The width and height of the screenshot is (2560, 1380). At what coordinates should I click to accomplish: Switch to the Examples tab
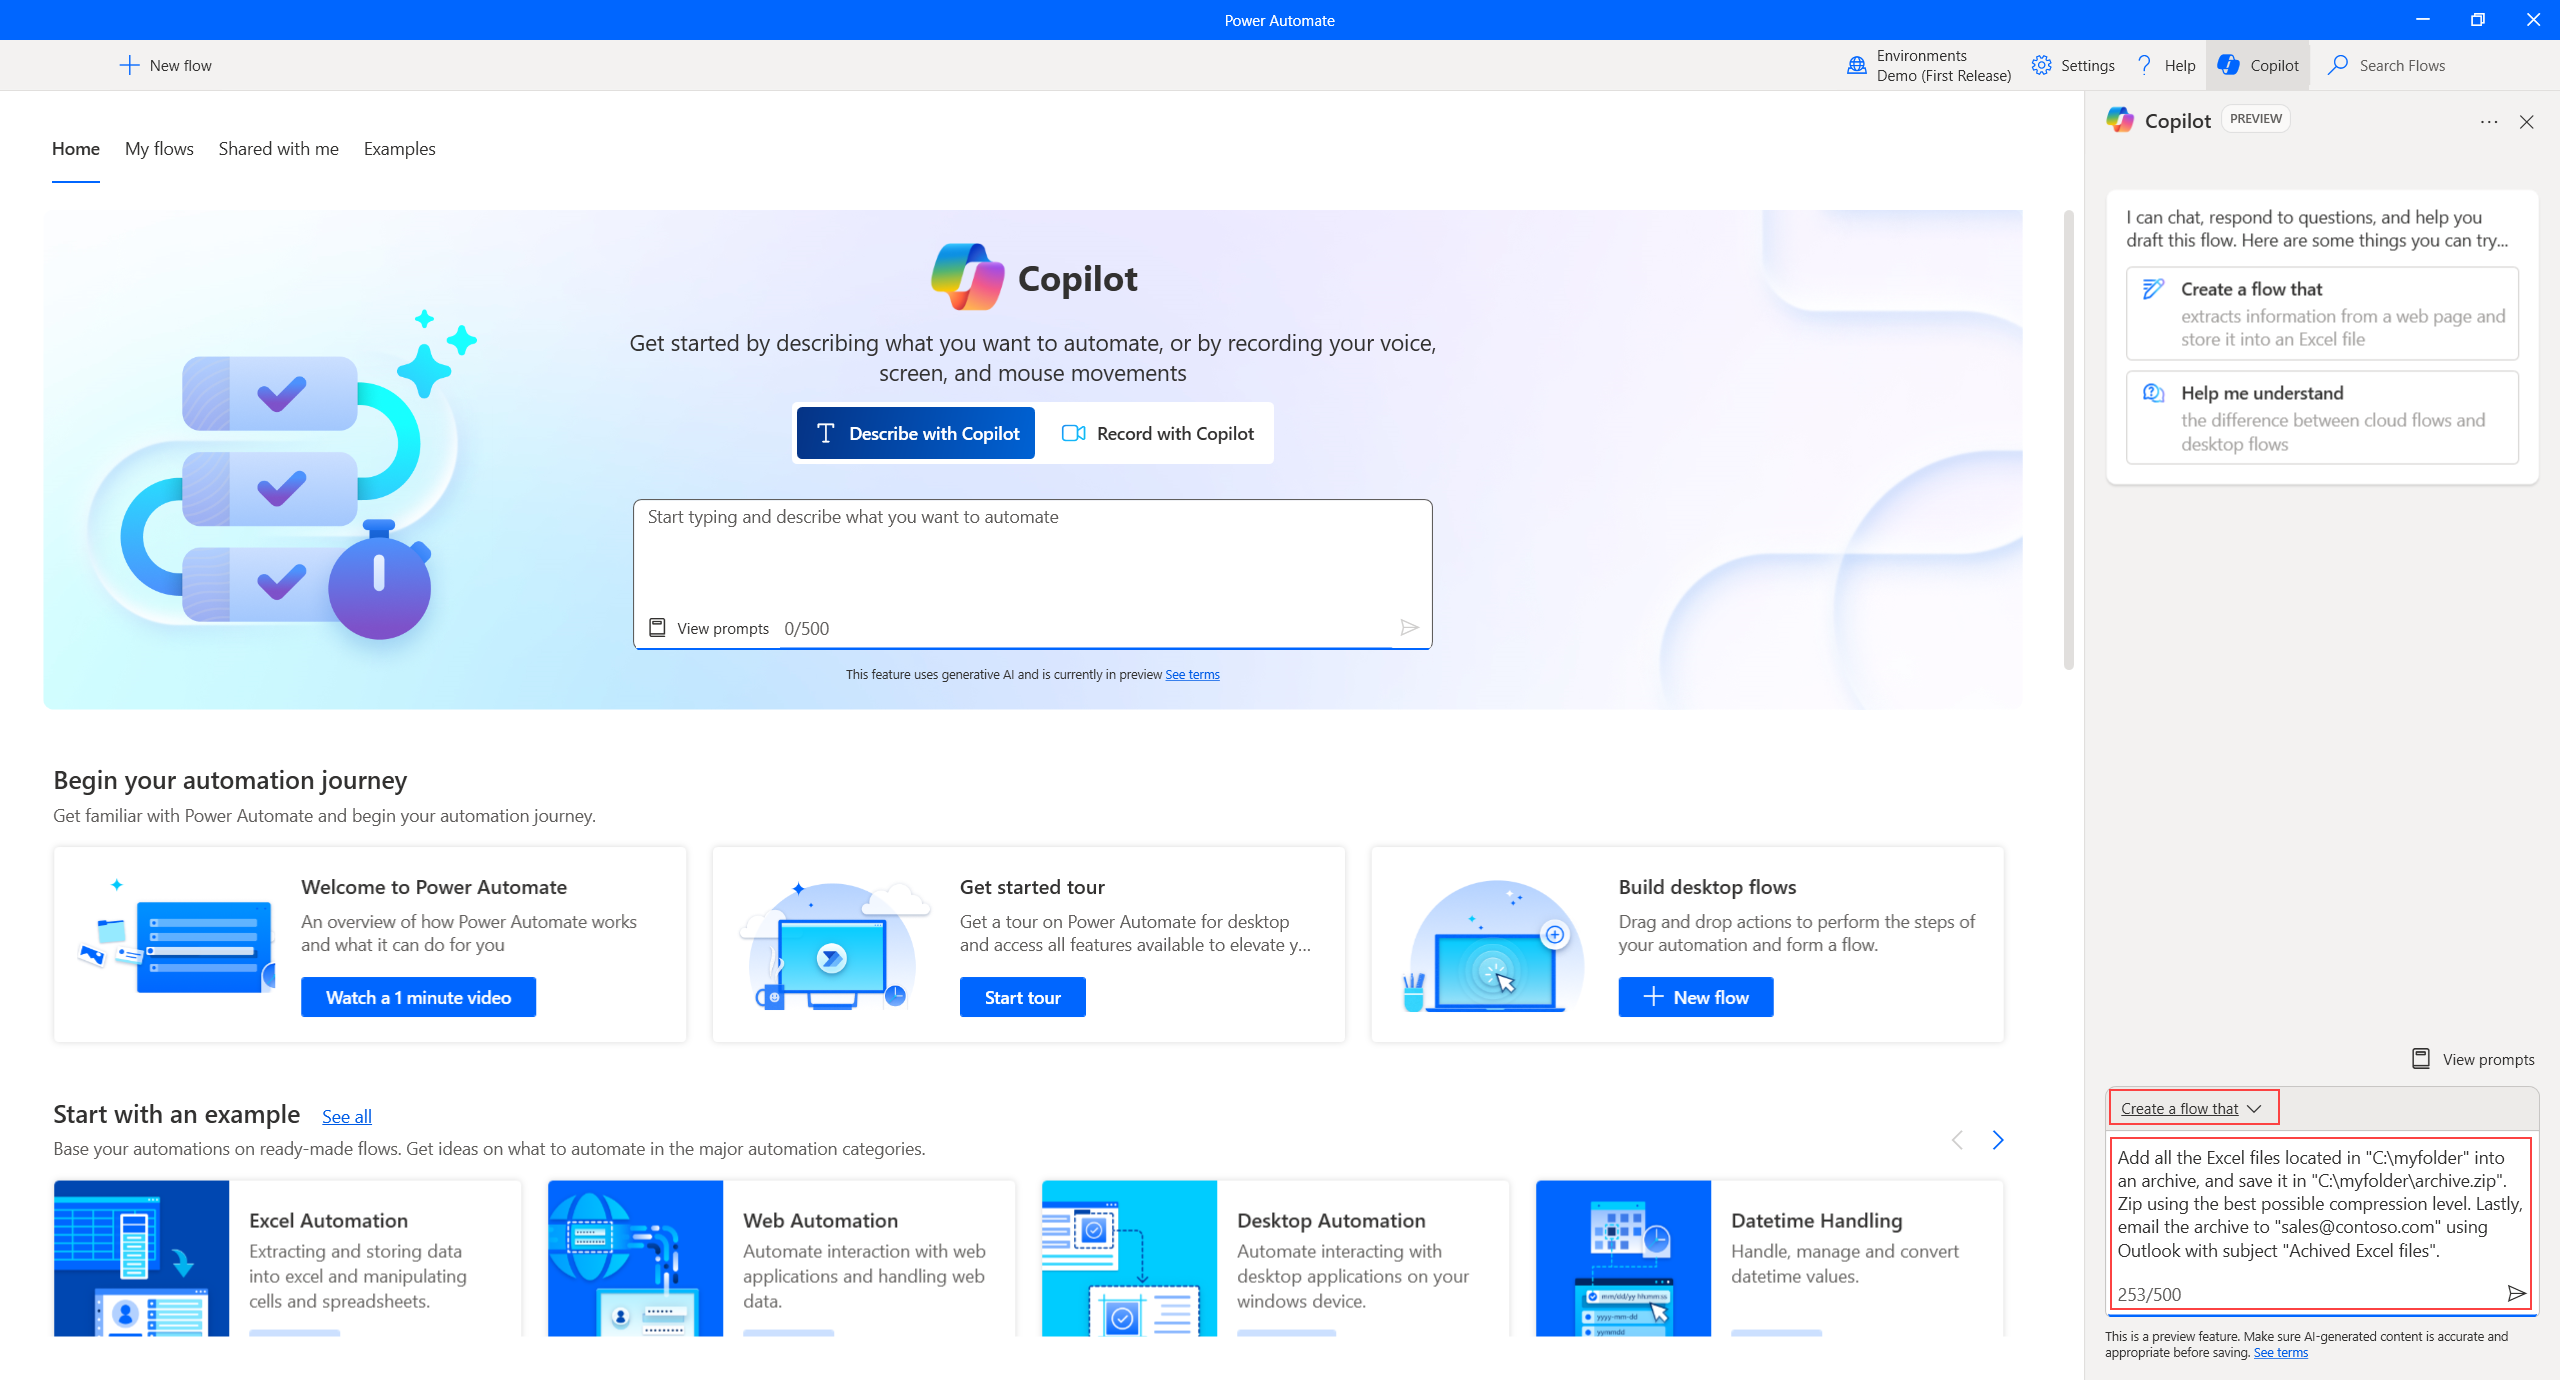tap(399, 148)
